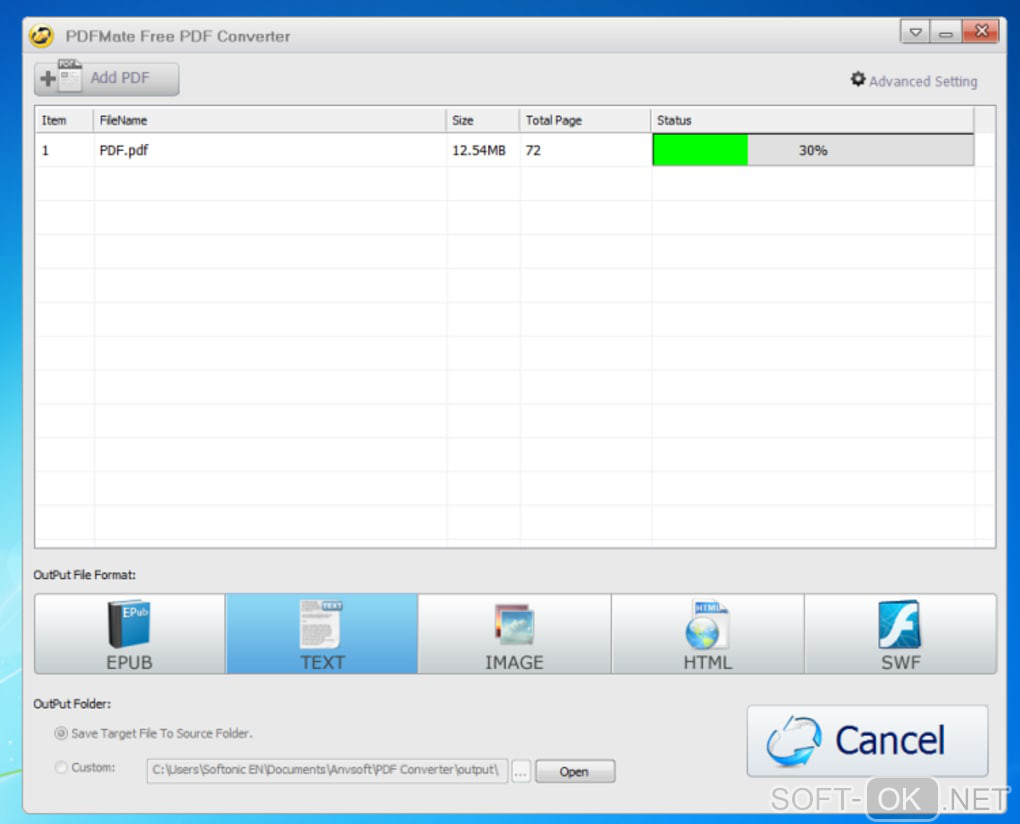Viewport: 1020px width, 824px height.
Task: Cancel the running conversion
Action: [867, 741]
